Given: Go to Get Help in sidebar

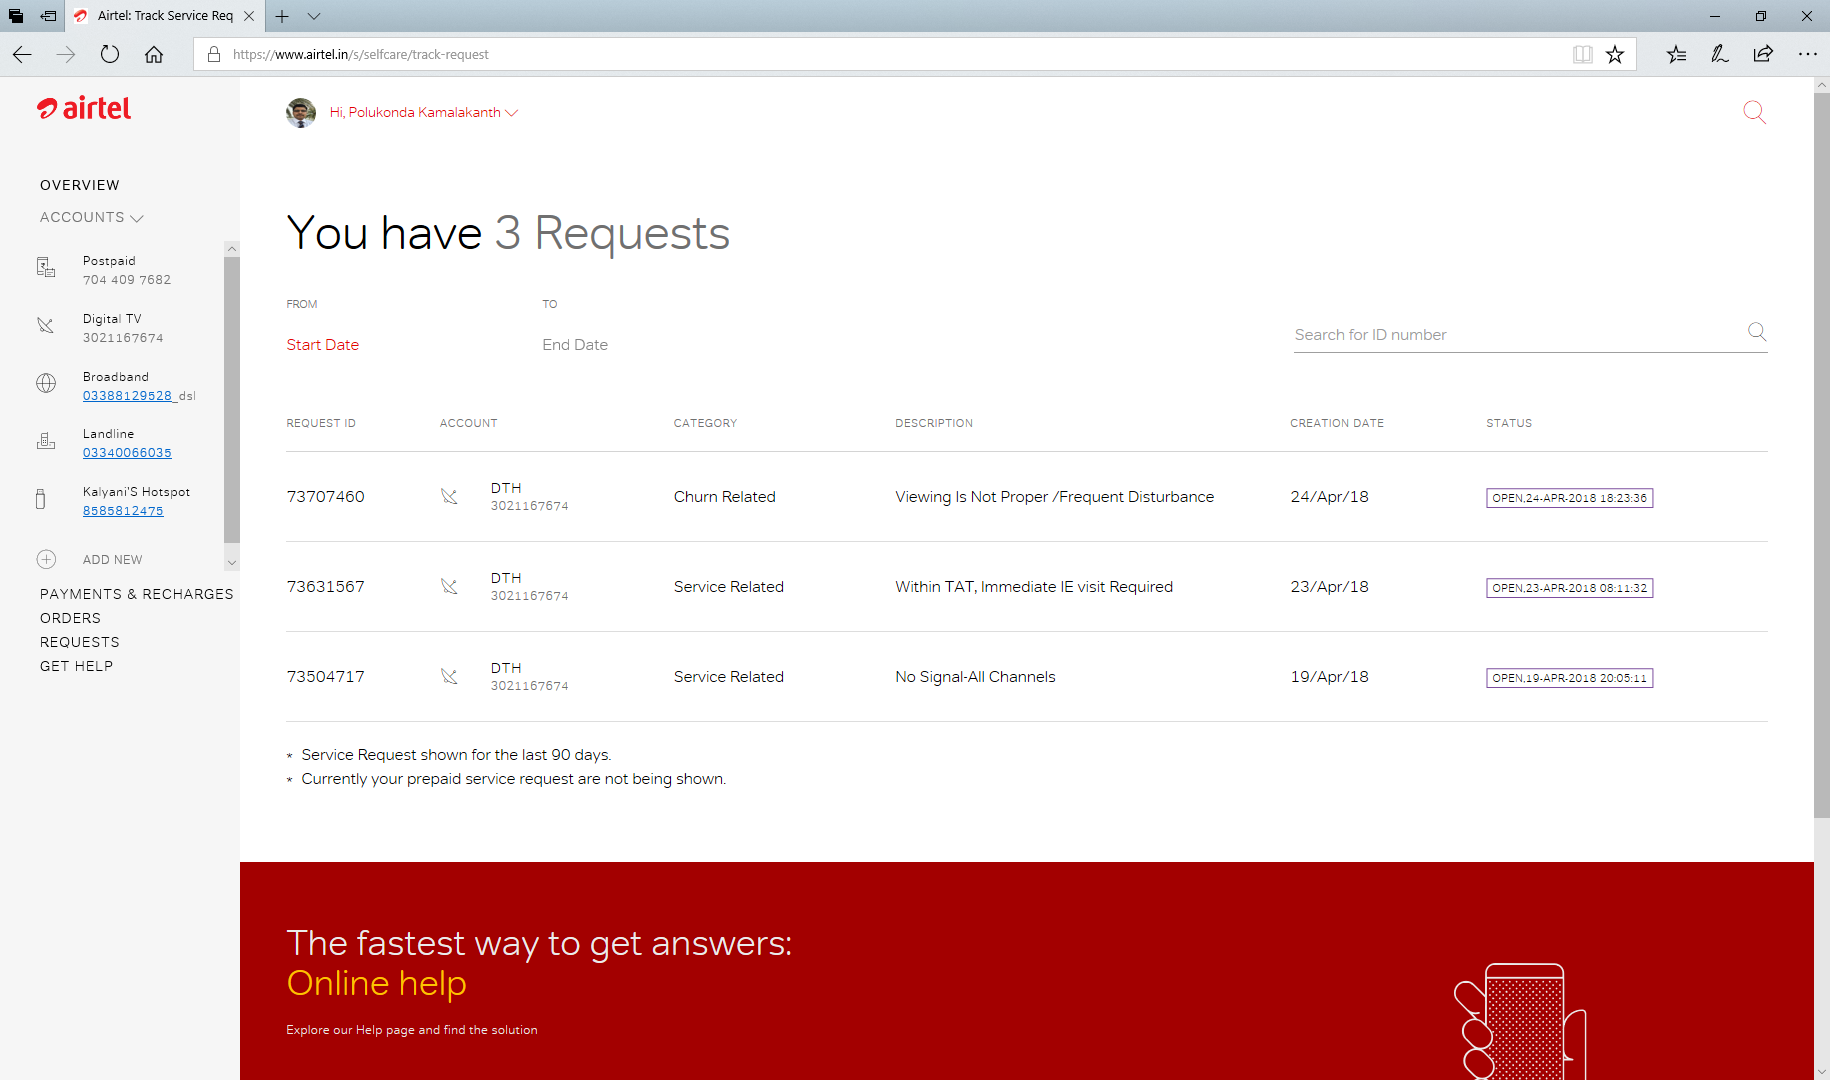Looking at the screenshot, I should click(76, 666).
